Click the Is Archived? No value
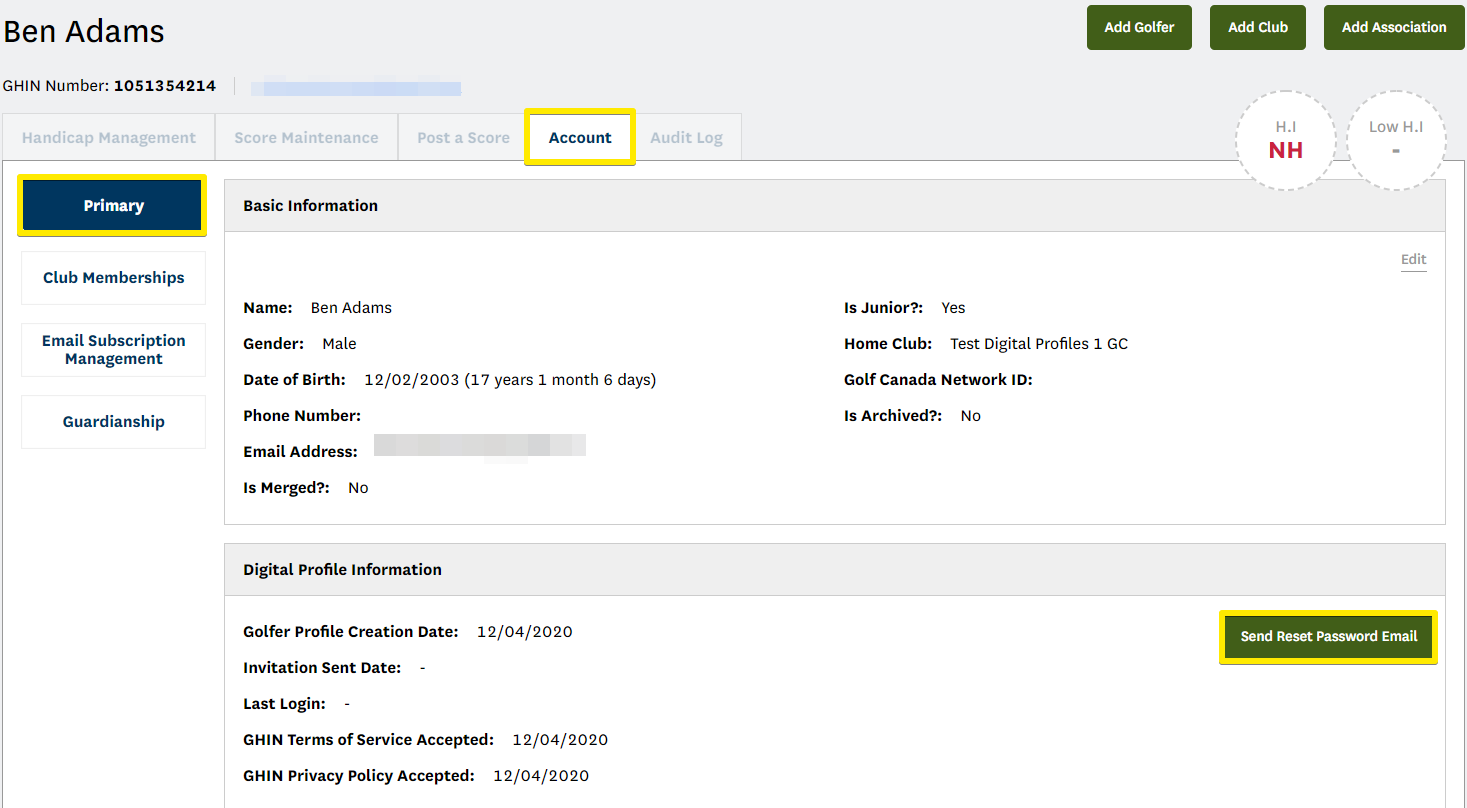 [x=970, y=415]
